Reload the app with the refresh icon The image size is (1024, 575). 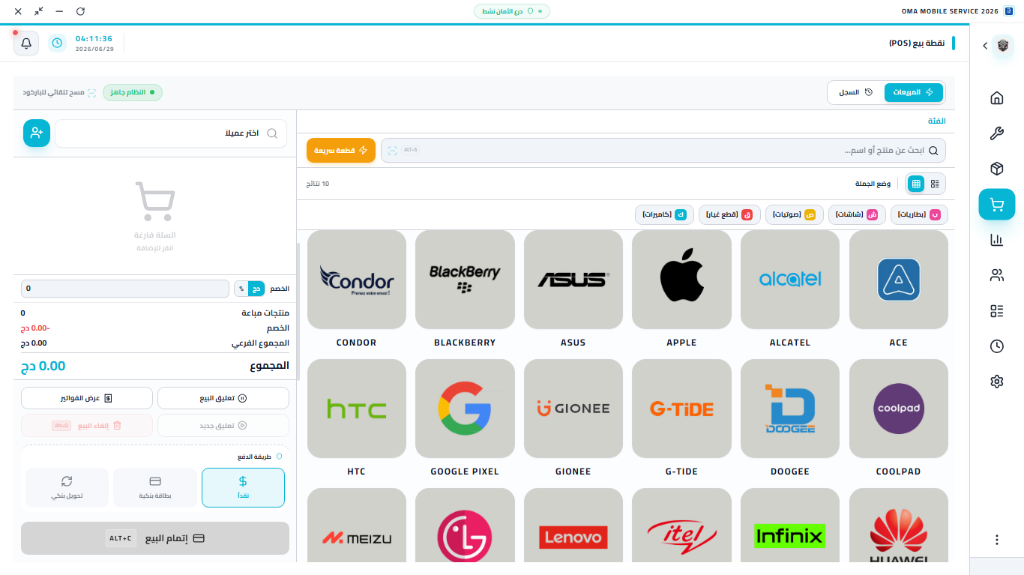80,11
